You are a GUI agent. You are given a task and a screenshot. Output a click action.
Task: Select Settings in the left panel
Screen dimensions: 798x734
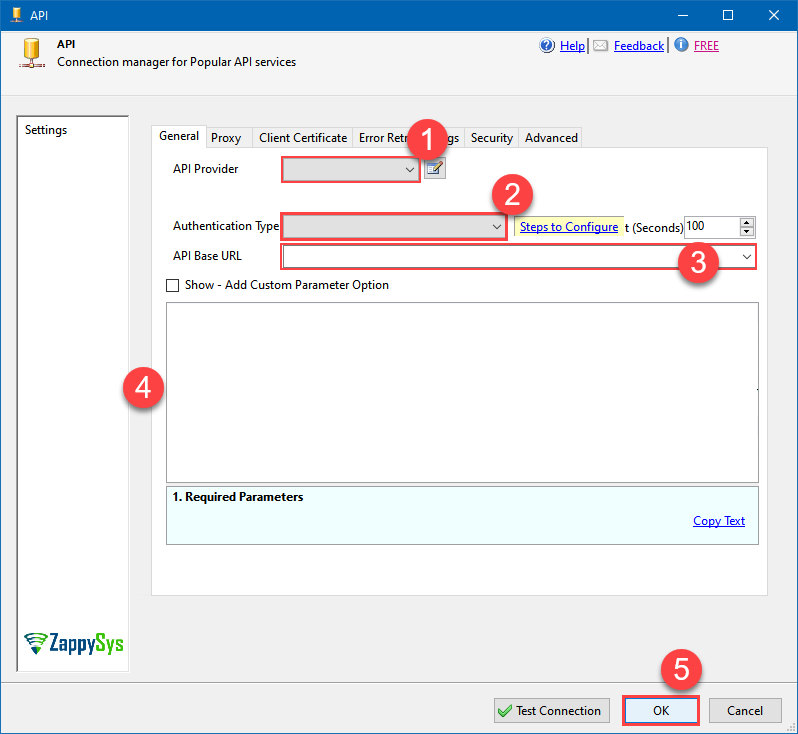click(x=46, y=130)
